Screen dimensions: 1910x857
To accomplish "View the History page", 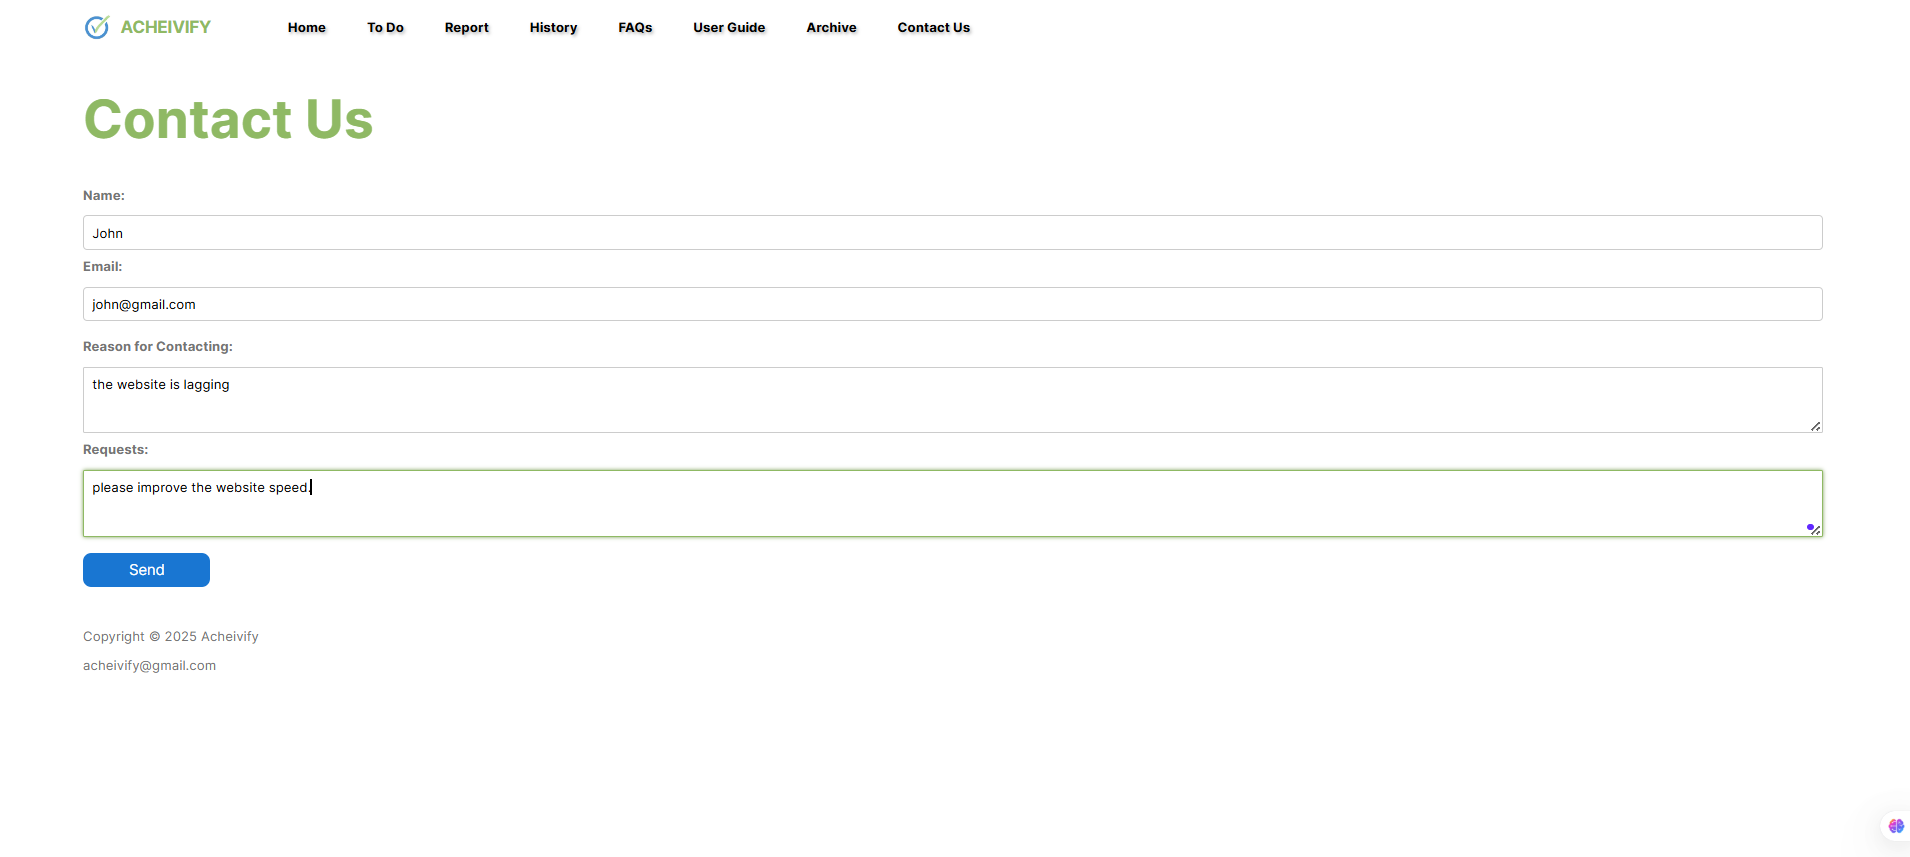I will [x=554, y=27].
